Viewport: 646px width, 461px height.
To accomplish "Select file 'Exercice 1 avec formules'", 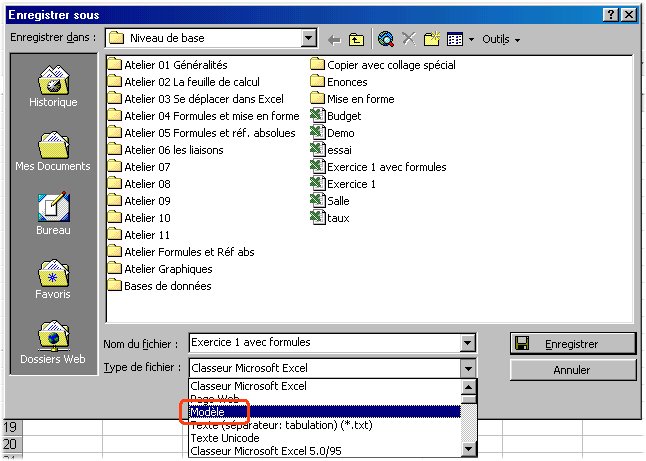I will 378,167.
